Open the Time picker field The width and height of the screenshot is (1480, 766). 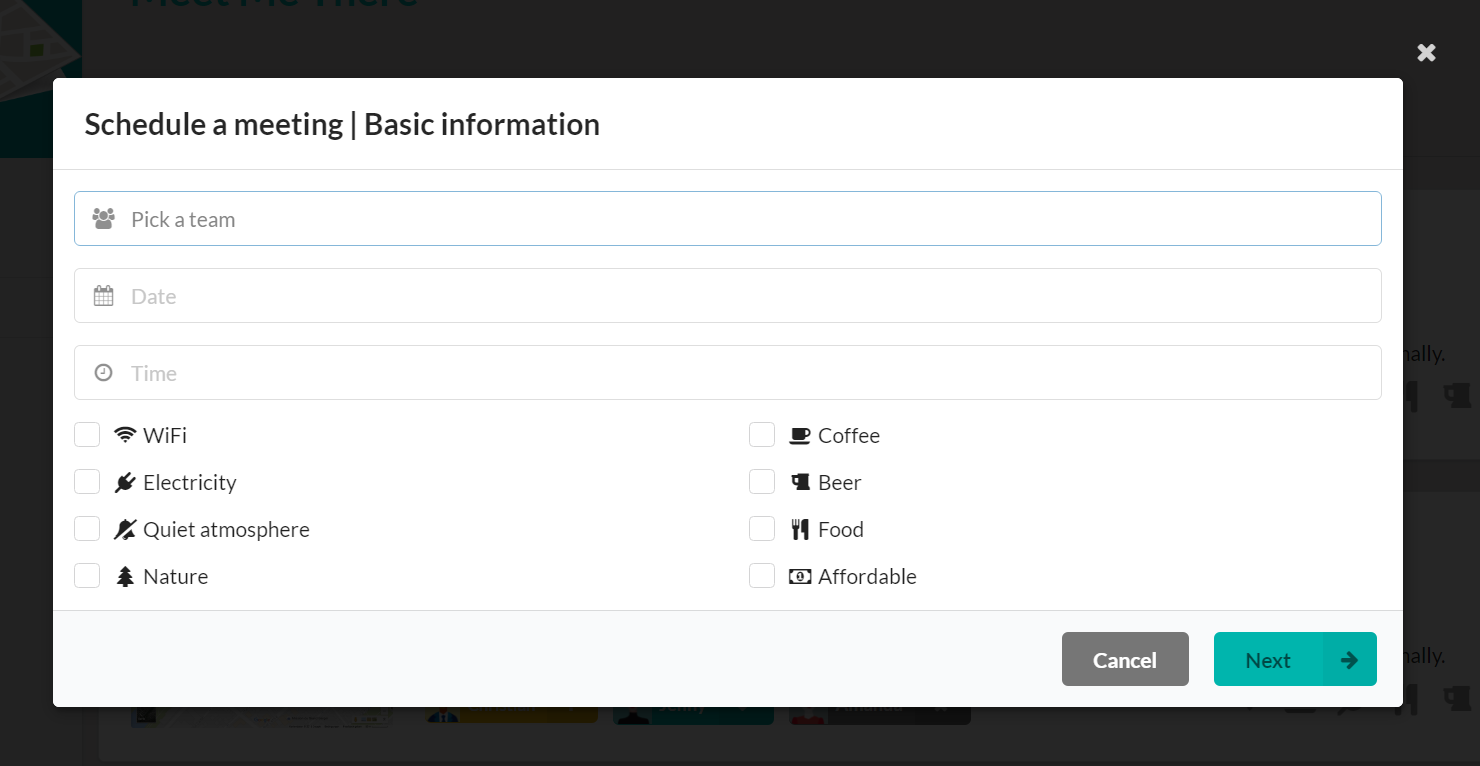pos(728,372)
